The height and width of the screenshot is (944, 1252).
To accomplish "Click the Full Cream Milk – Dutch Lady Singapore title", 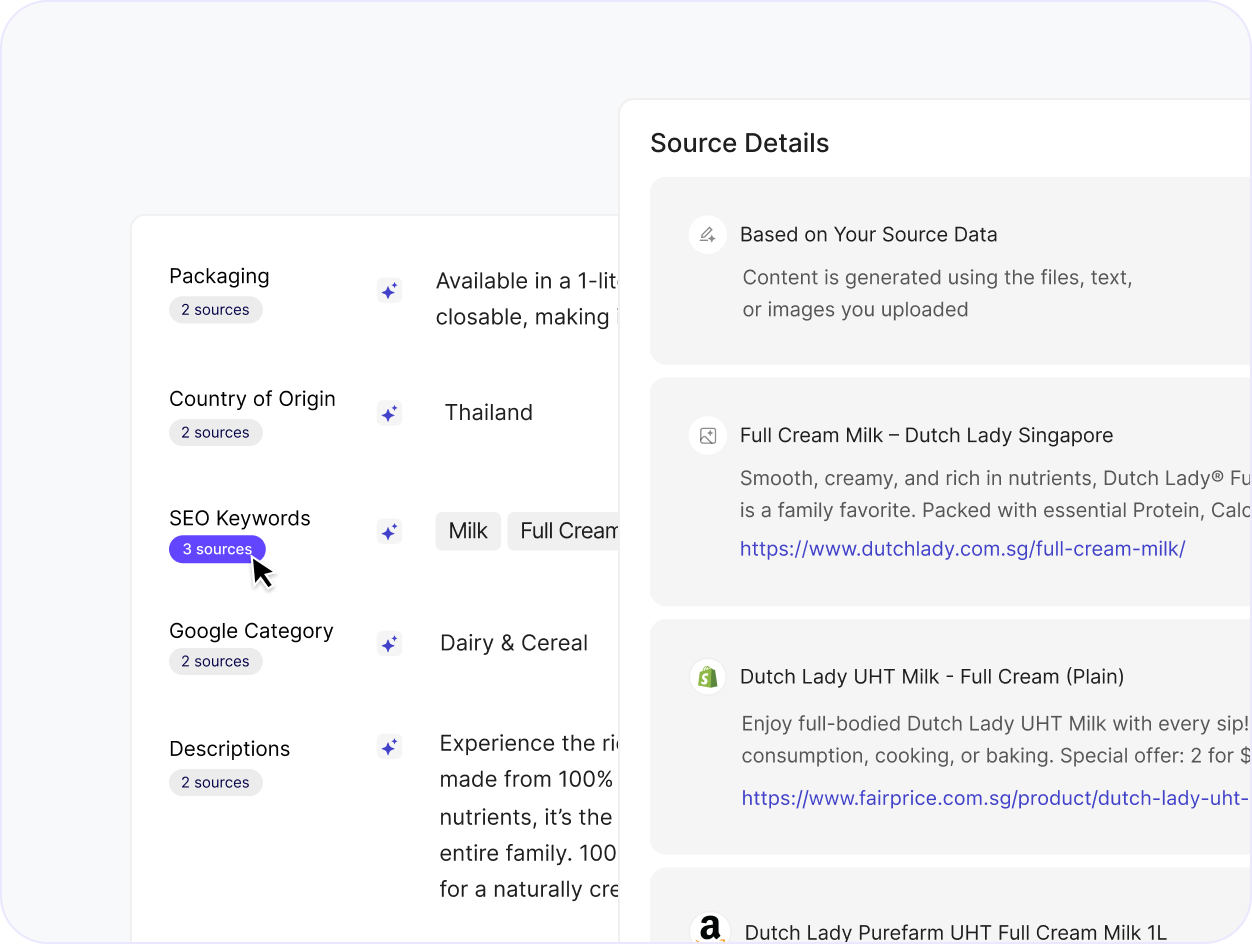I will click(927, 436).
